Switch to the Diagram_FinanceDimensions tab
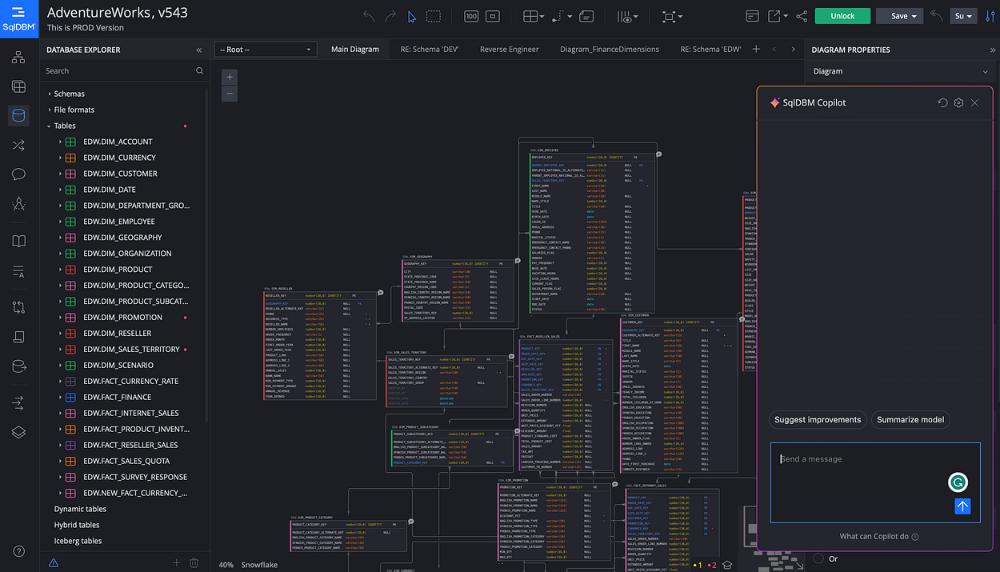 click(x=609, y=49)
